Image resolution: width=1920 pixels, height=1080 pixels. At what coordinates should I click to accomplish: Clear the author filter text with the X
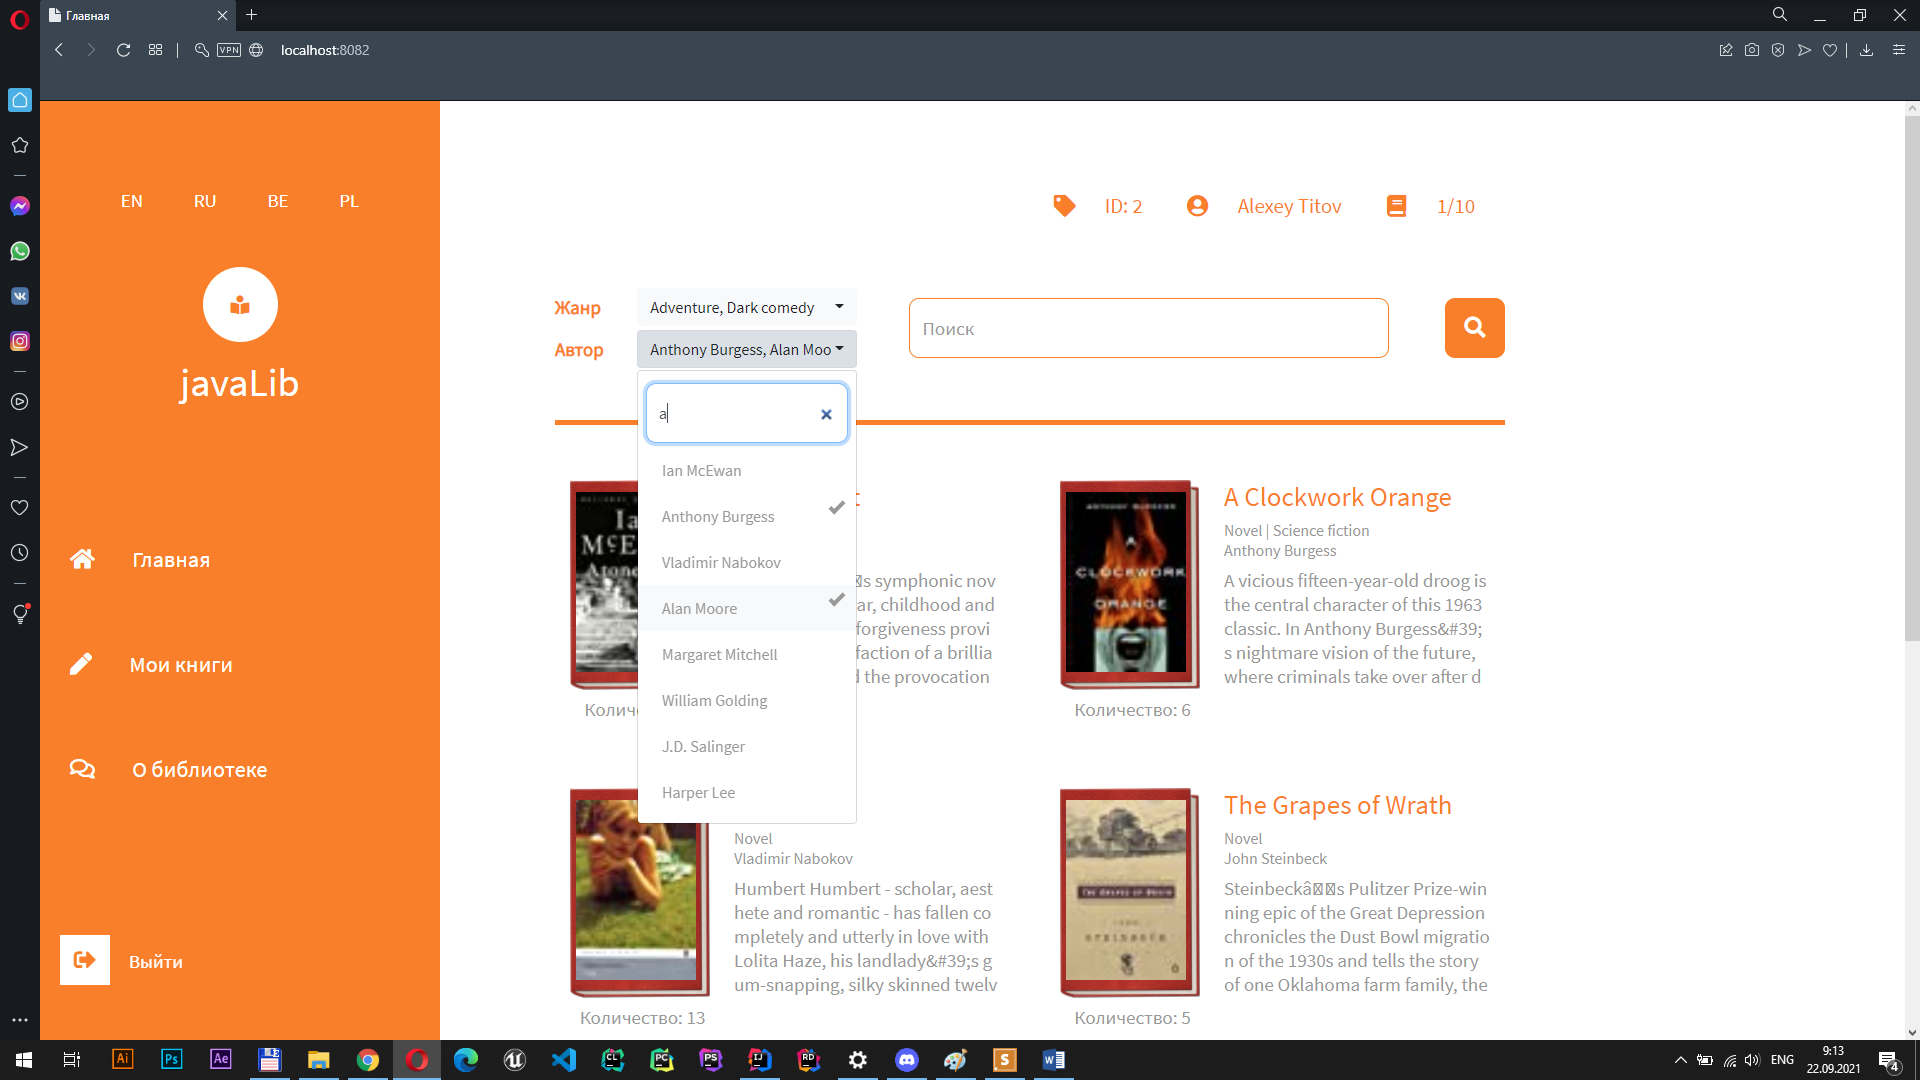(826, 414)
